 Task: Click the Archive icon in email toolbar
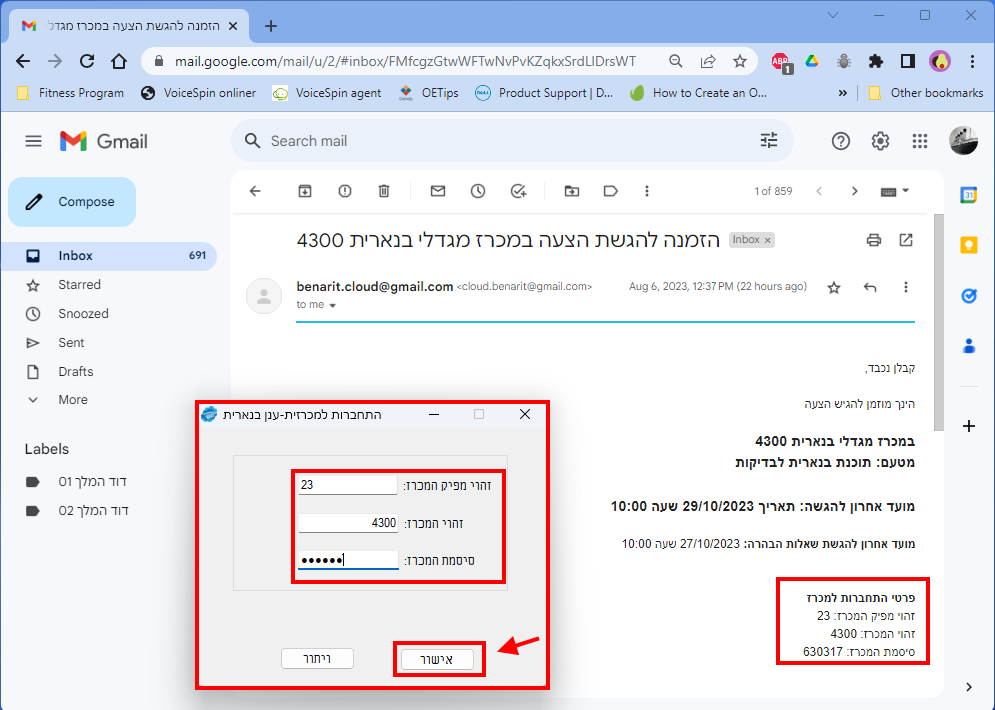[x=305, y=191]
